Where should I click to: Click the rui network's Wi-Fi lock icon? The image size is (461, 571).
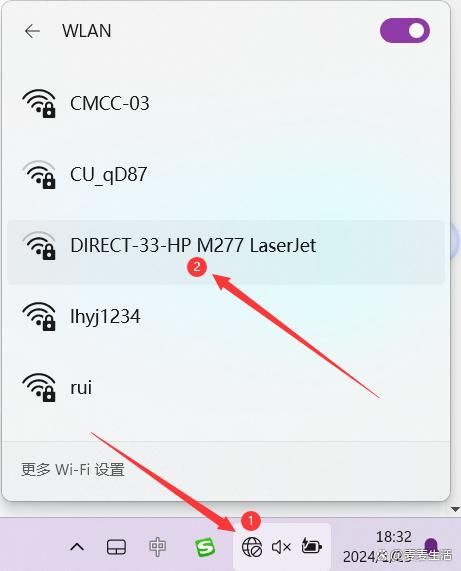click(x=39, y=387)
